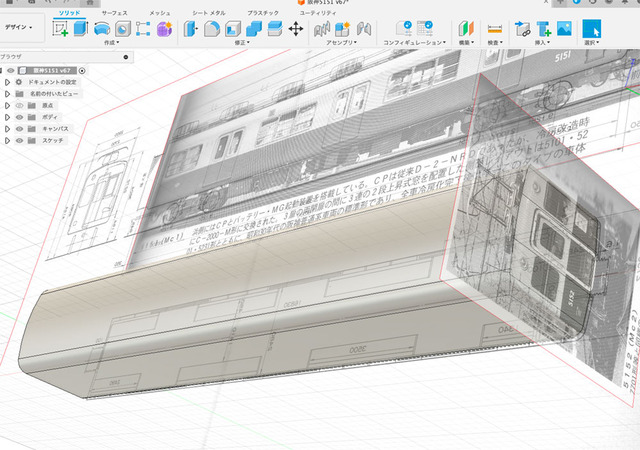Click the ブラウザ panel header

tap(65, 57)
